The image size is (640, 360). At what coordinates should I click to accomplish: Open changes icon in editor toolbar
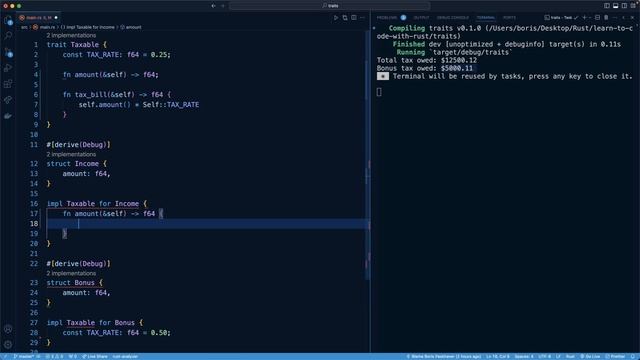345,18
